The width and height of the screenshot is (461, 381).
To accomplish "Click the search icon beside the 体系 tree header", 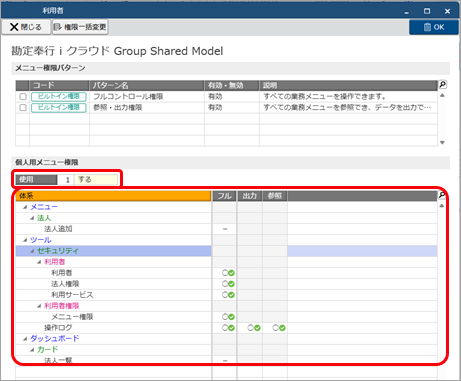I will 442,195.
